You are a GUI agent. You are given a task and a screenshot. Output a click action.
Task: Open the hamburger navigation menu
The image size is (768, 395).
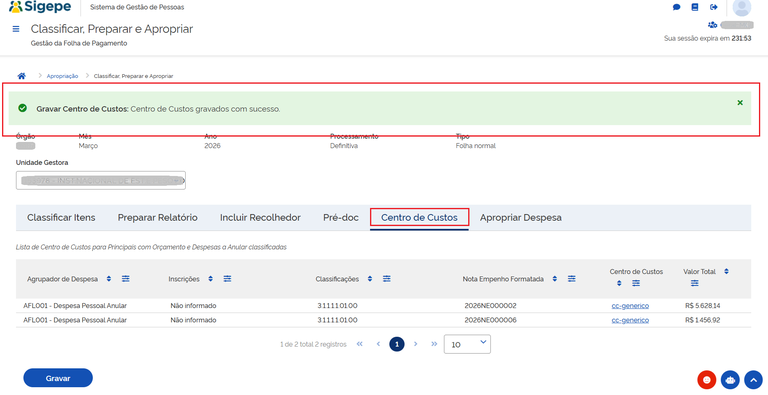[16, 29]
